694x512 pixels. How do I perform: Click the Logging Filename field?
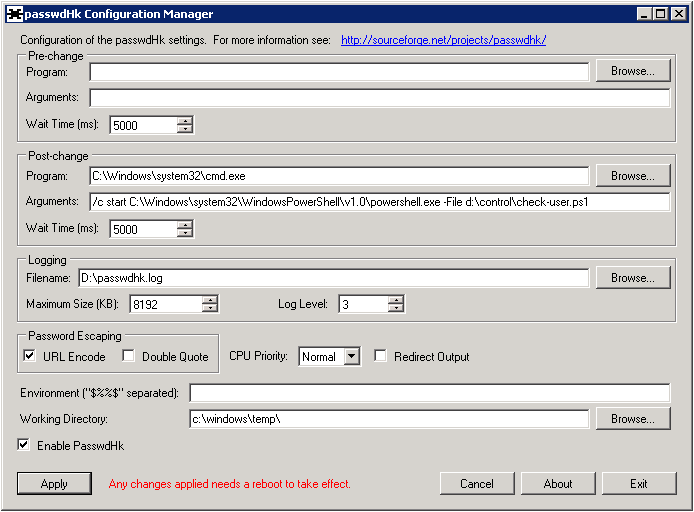(334, 278)
